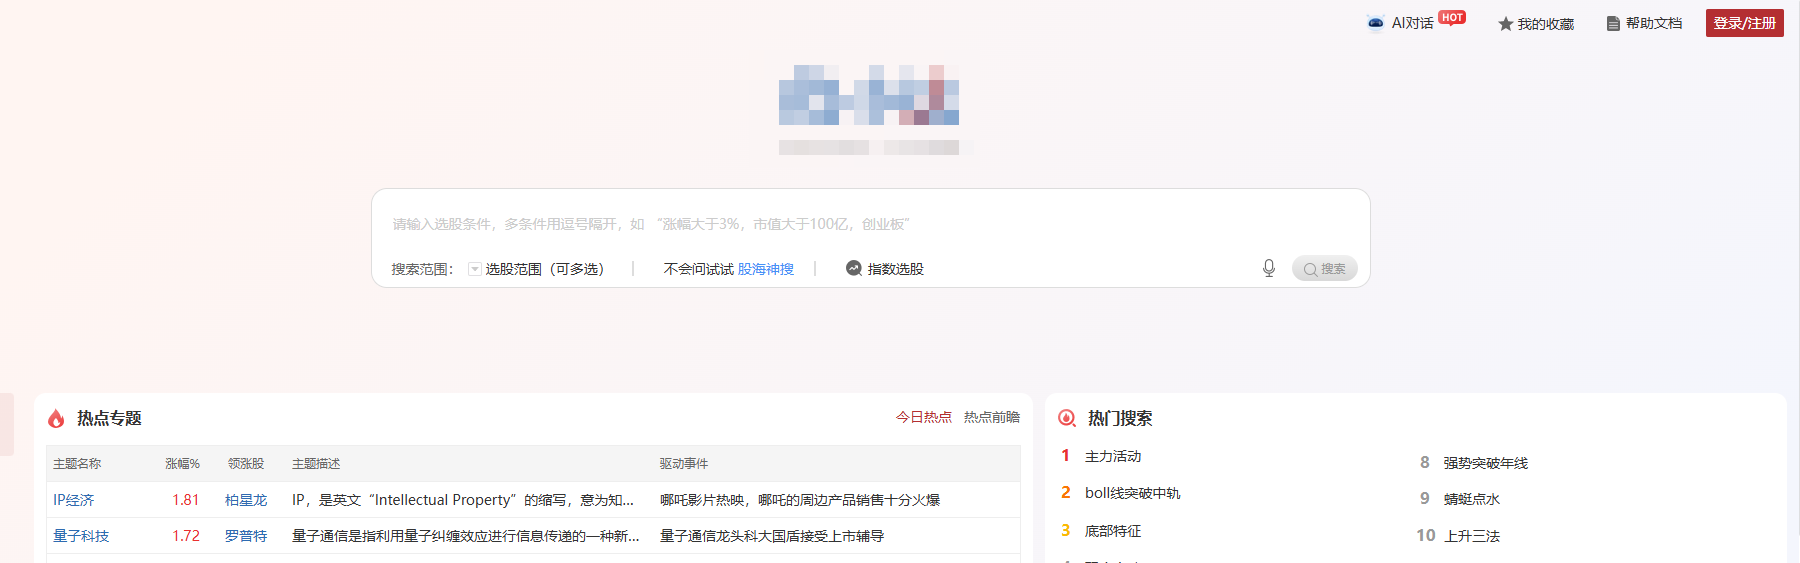Click the 帮助文档 document icon
Viewport: 1800px width, 563px height.
1613,24
